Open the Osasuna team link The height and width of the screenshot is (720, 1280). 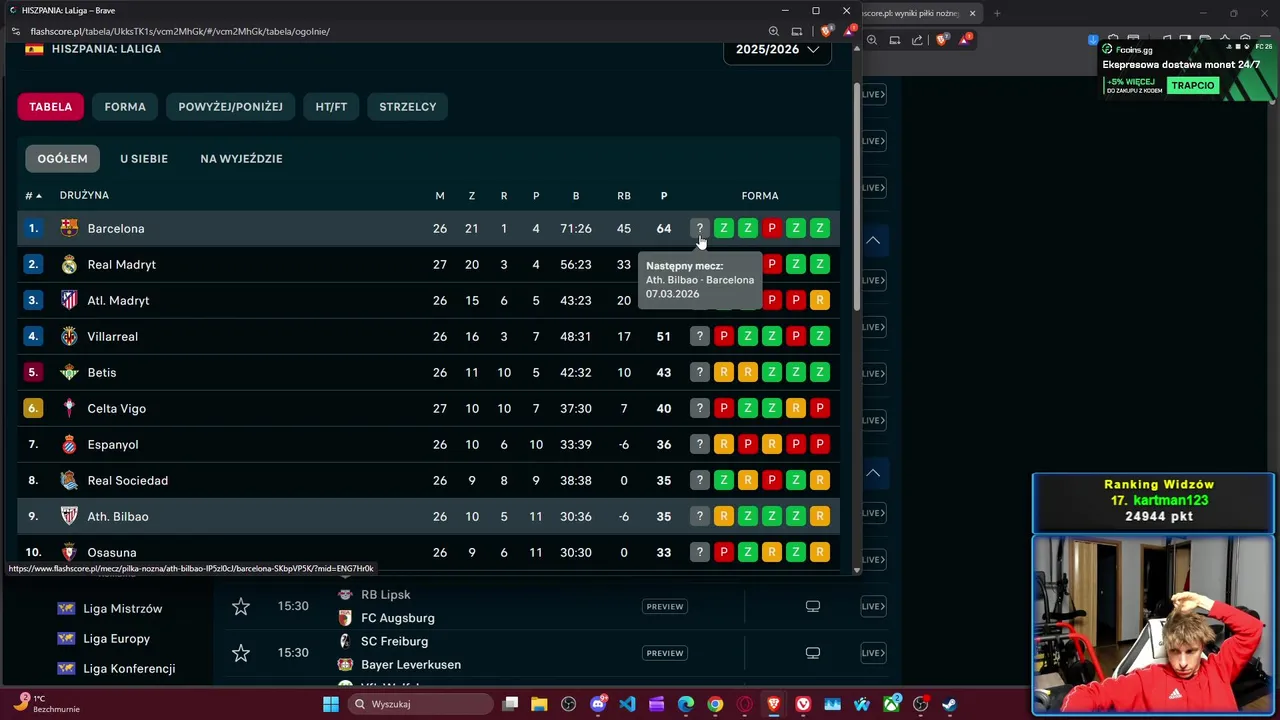112,552
